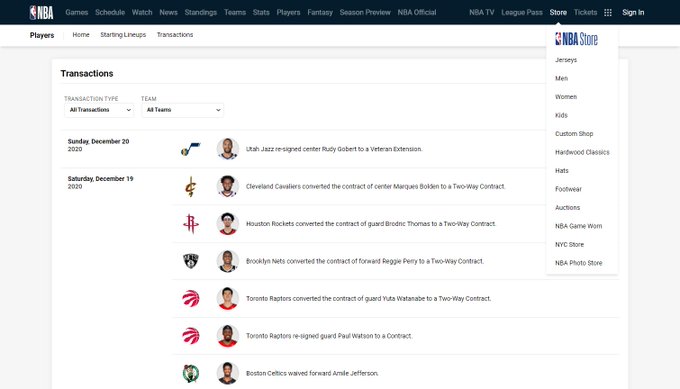The image size is (680, 389).
Task: Open the Teams menu
Action: [x=235, y=13]
